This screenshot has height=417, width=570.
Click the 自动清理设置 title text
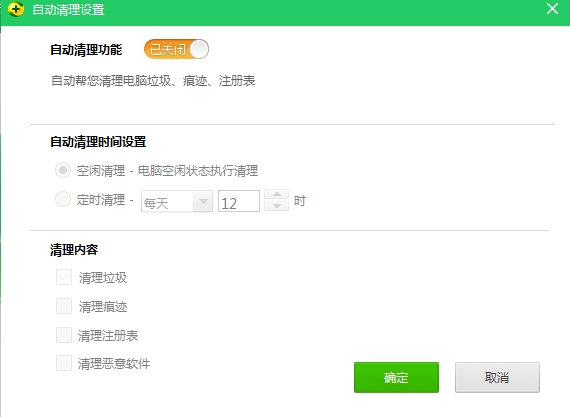(68, 9)
